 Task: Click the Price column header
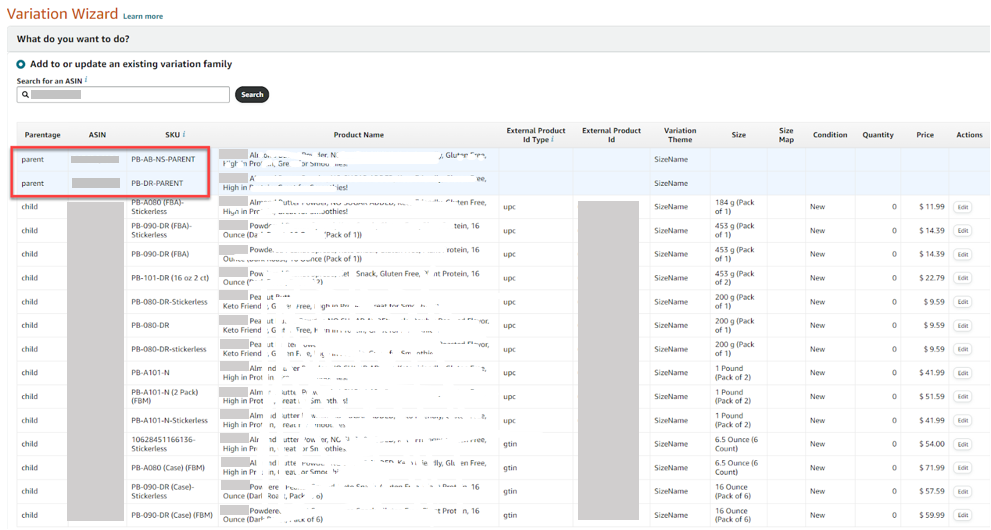(x=925, y=135)
